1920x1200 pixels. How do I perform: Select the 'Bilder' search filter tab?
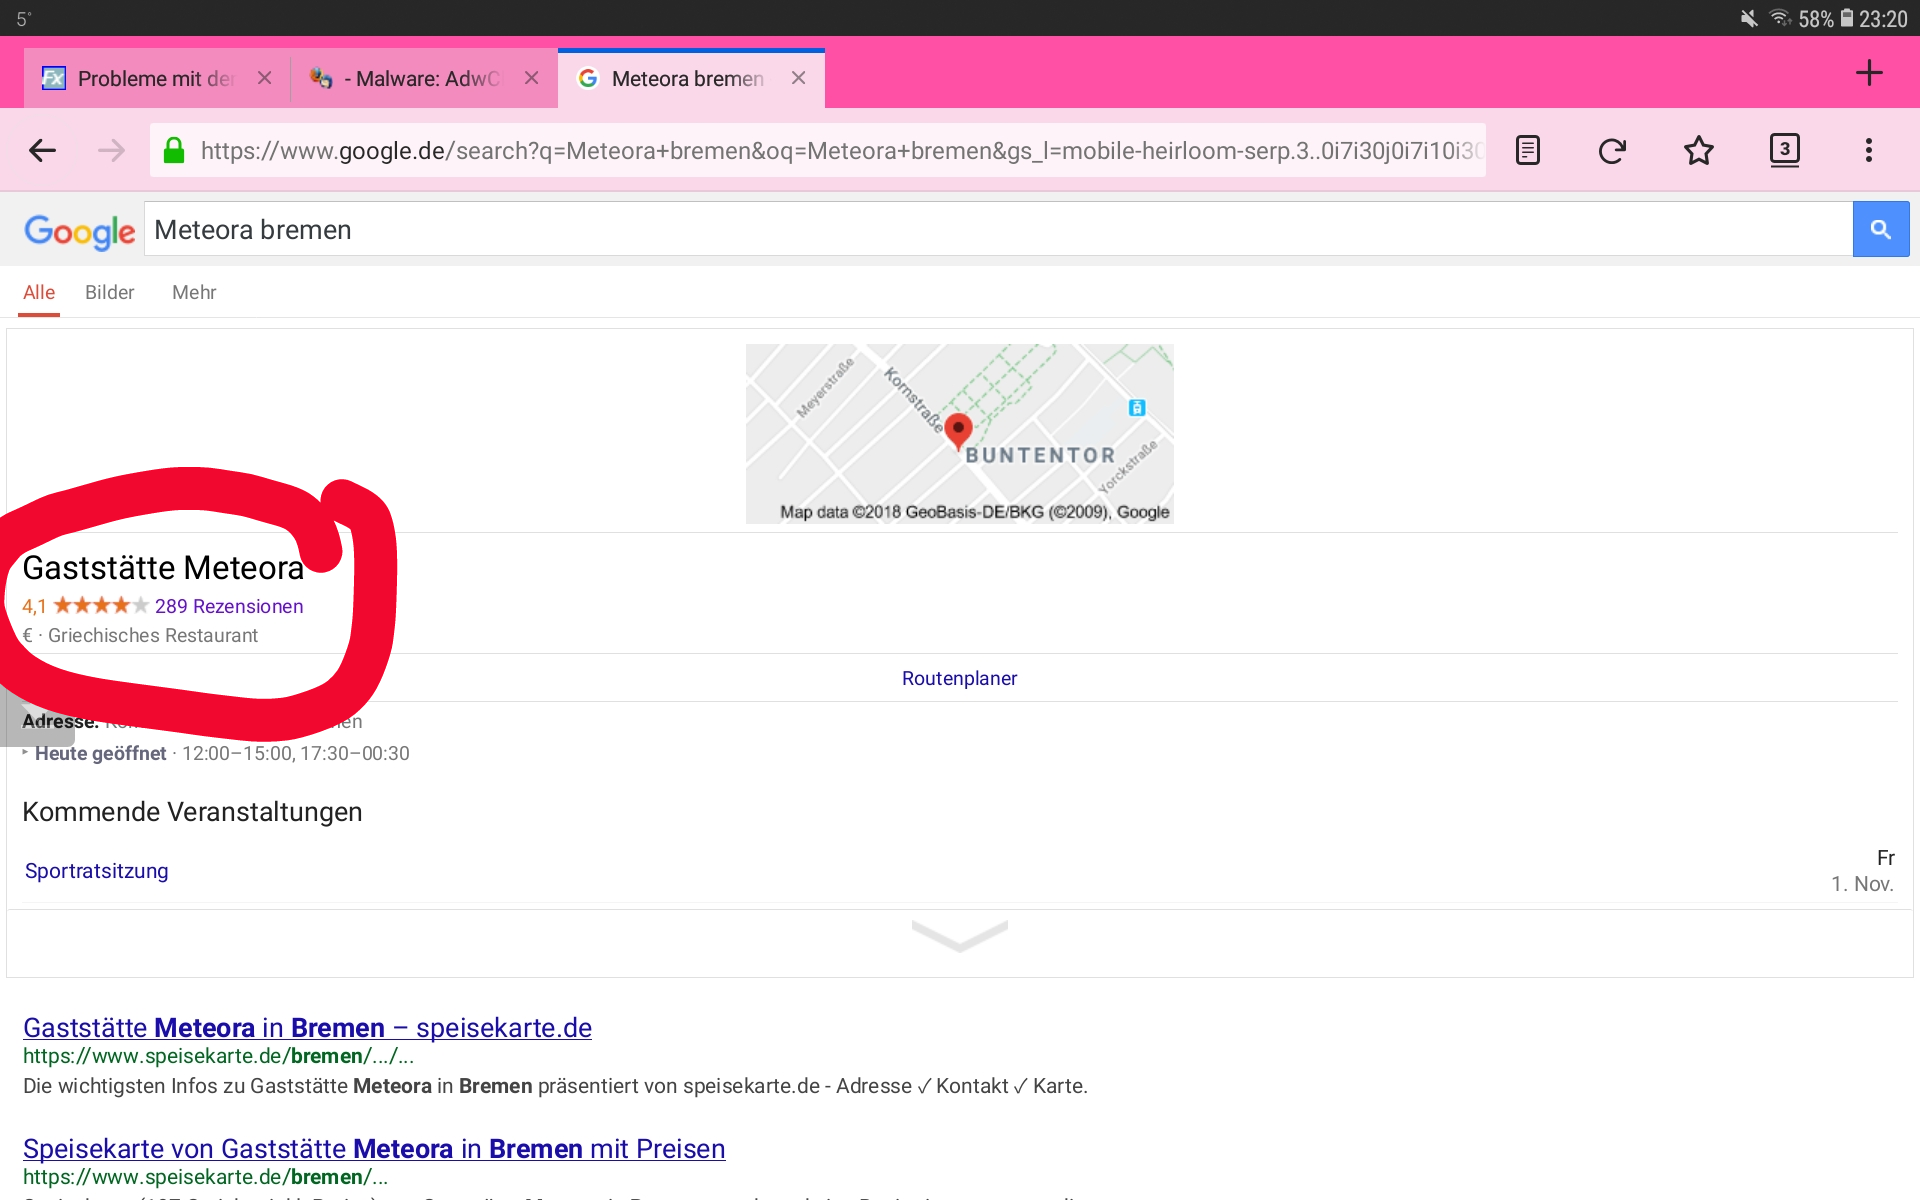point(109,292)
